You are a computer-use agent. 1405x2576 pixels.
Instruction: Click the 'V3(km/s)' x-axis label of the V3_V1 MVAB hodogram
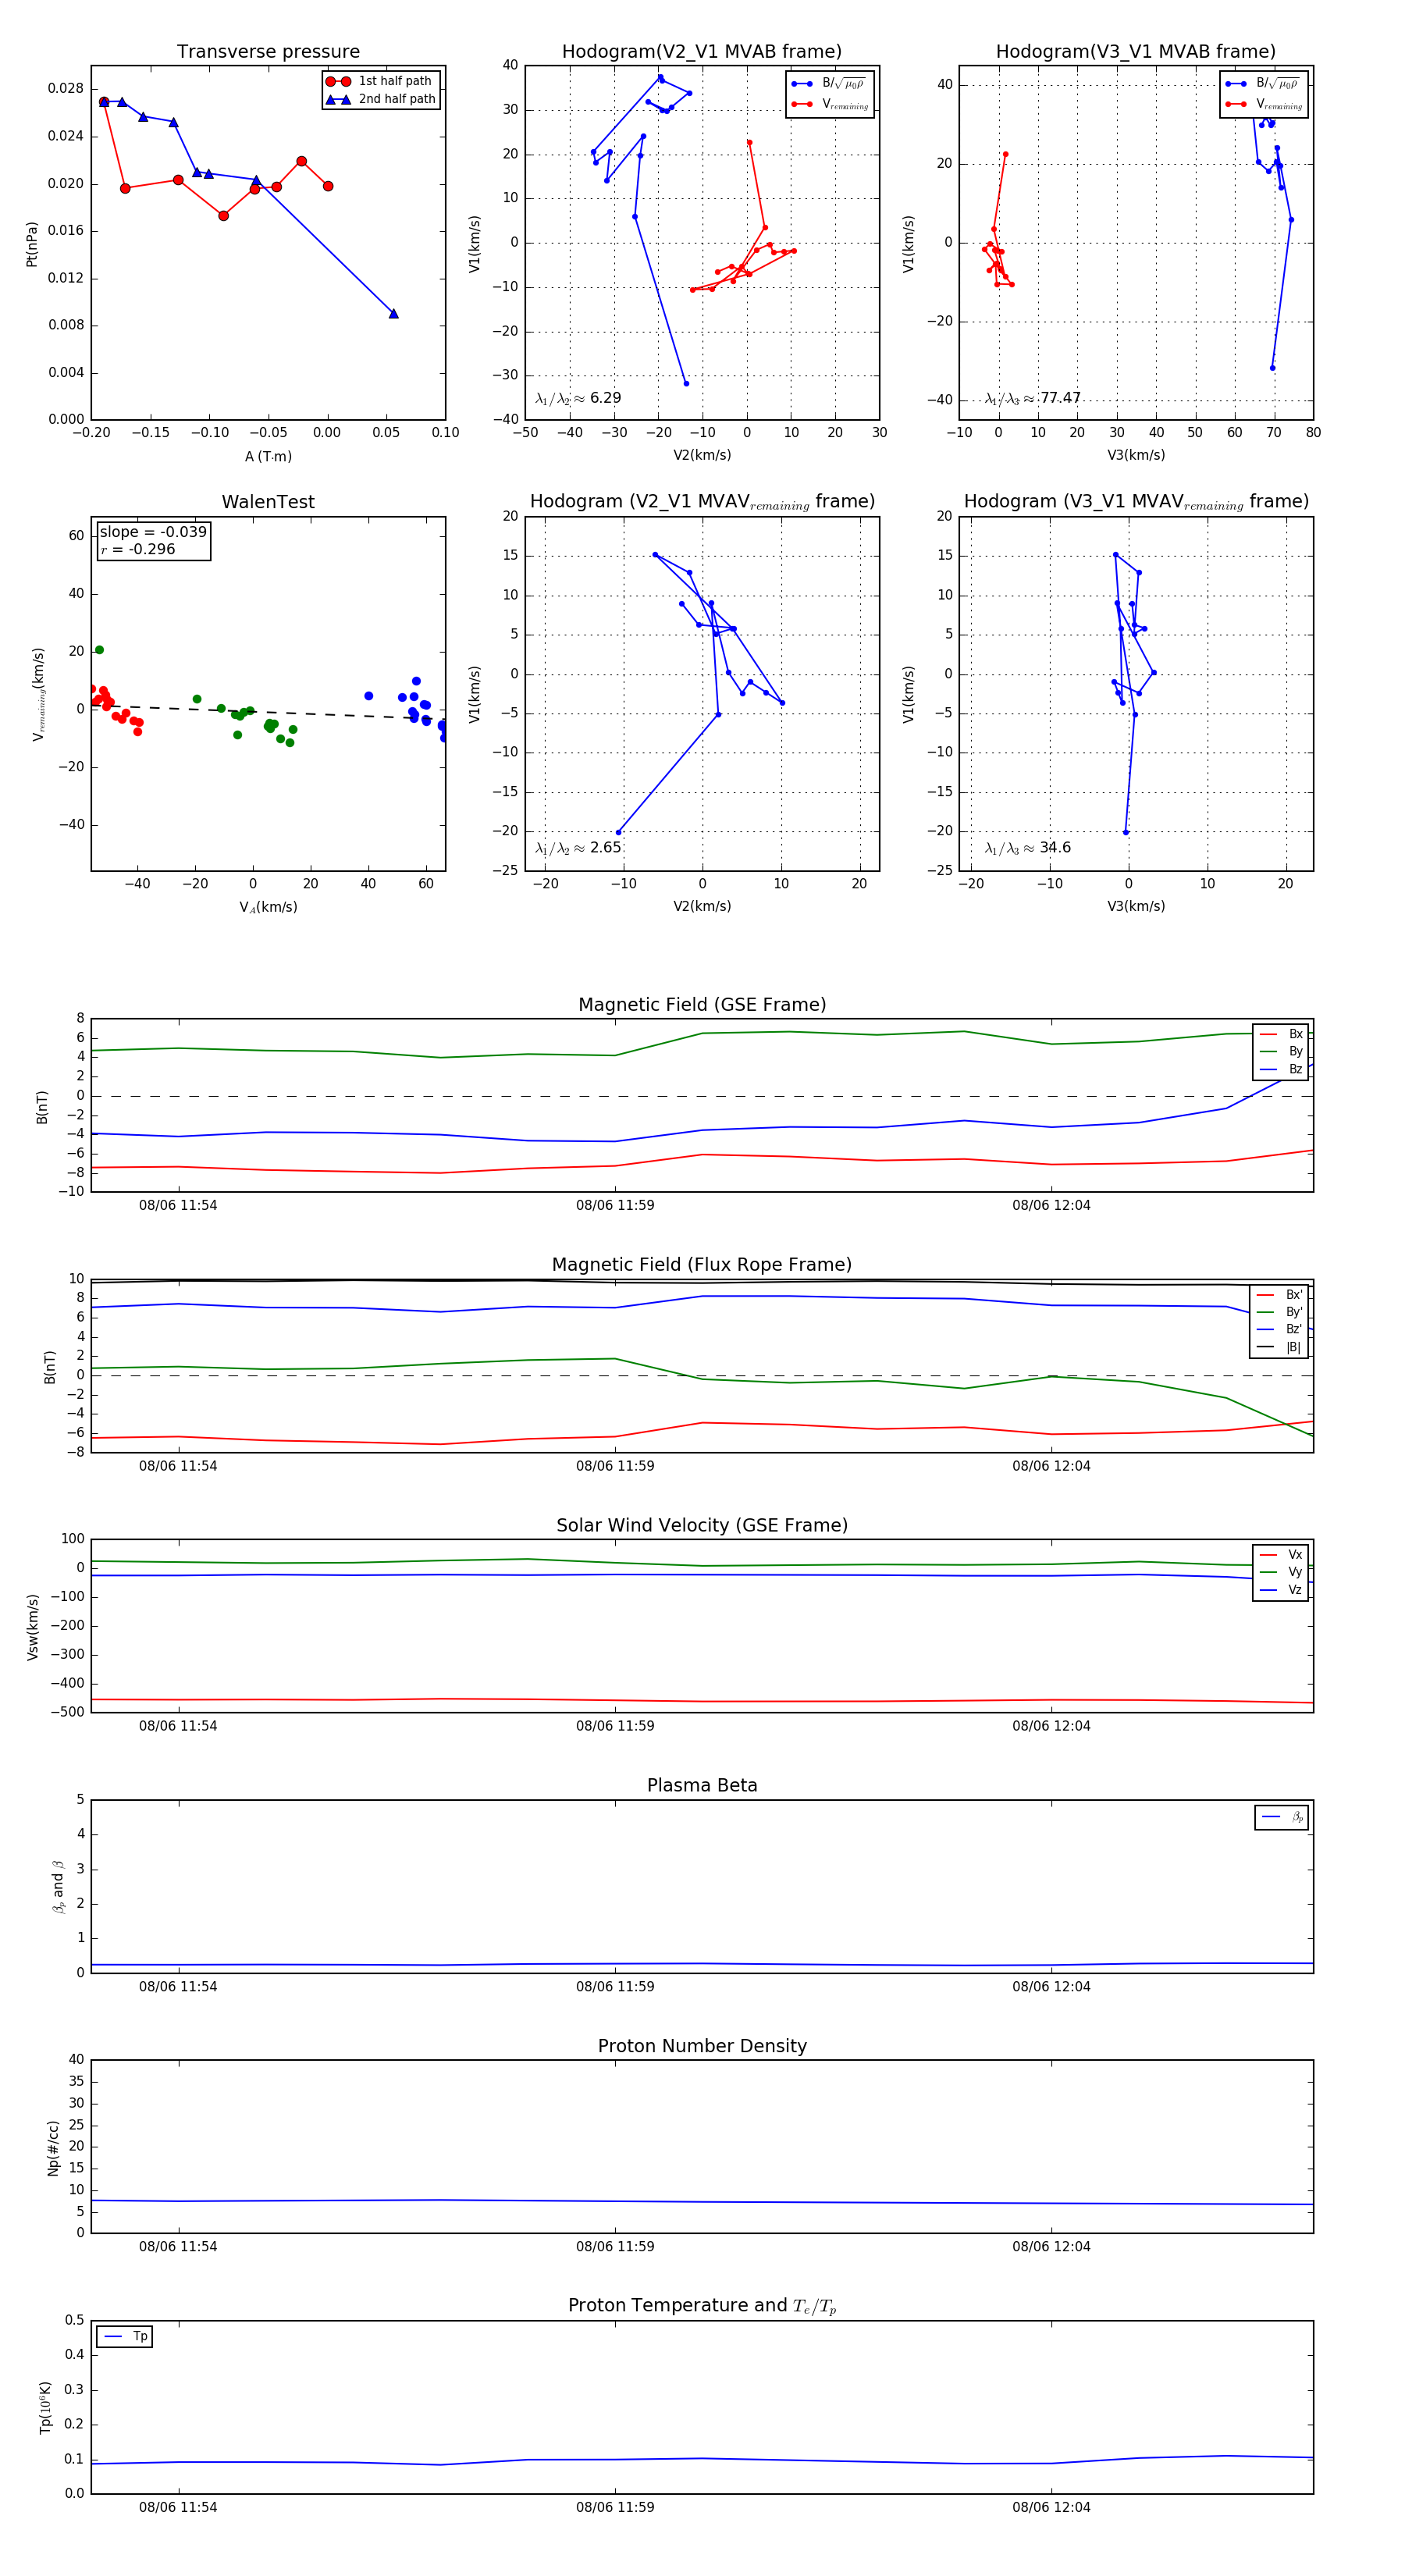[x=1136, y=455]
